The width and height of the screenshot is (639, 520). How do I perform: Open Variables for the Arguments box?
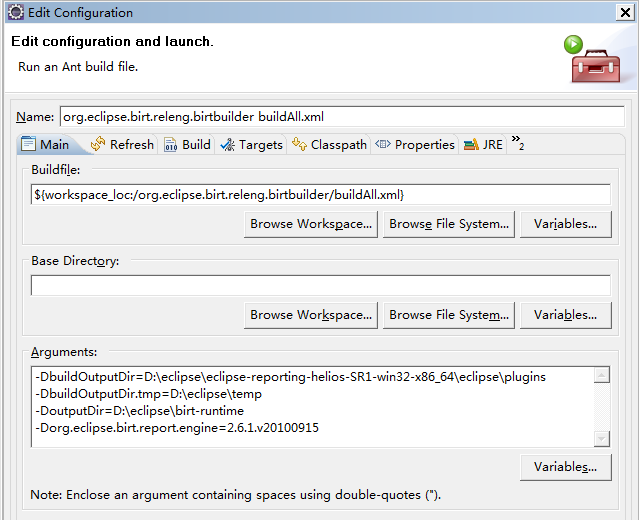click(x=566, y=467)
